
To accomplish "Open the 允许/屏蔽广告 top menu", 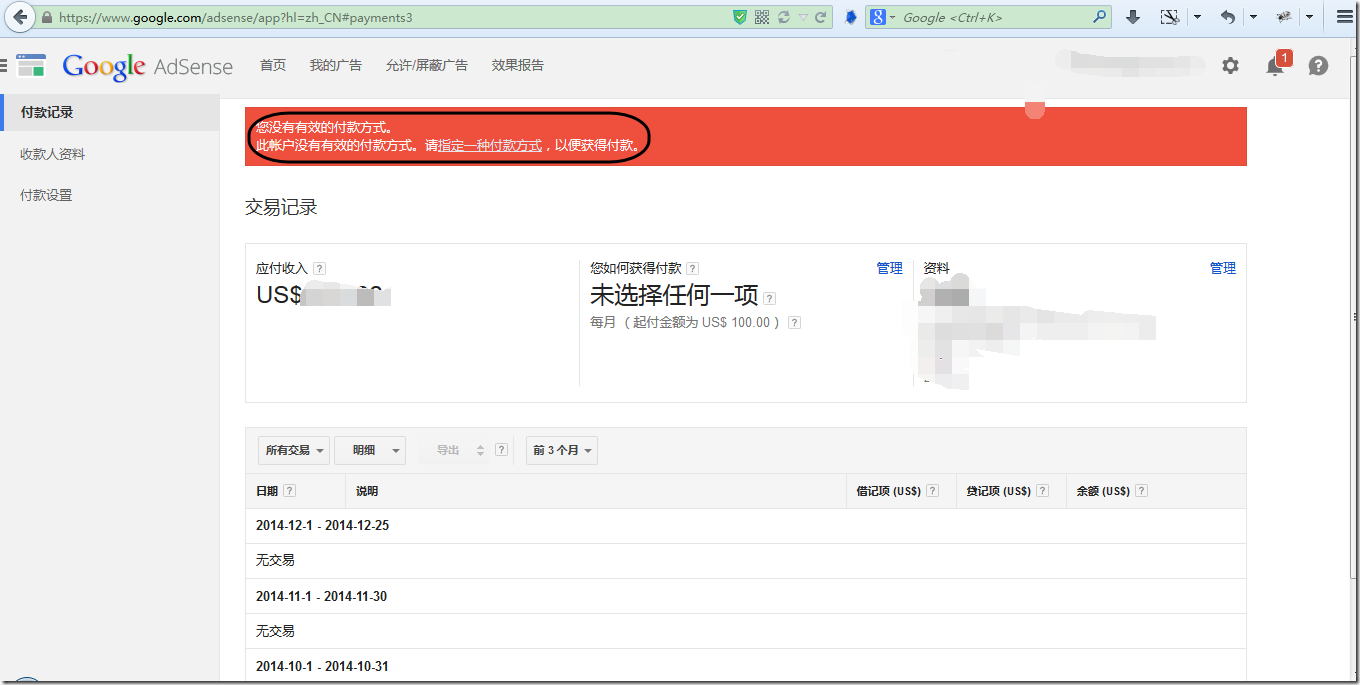I will click(427, 65).
